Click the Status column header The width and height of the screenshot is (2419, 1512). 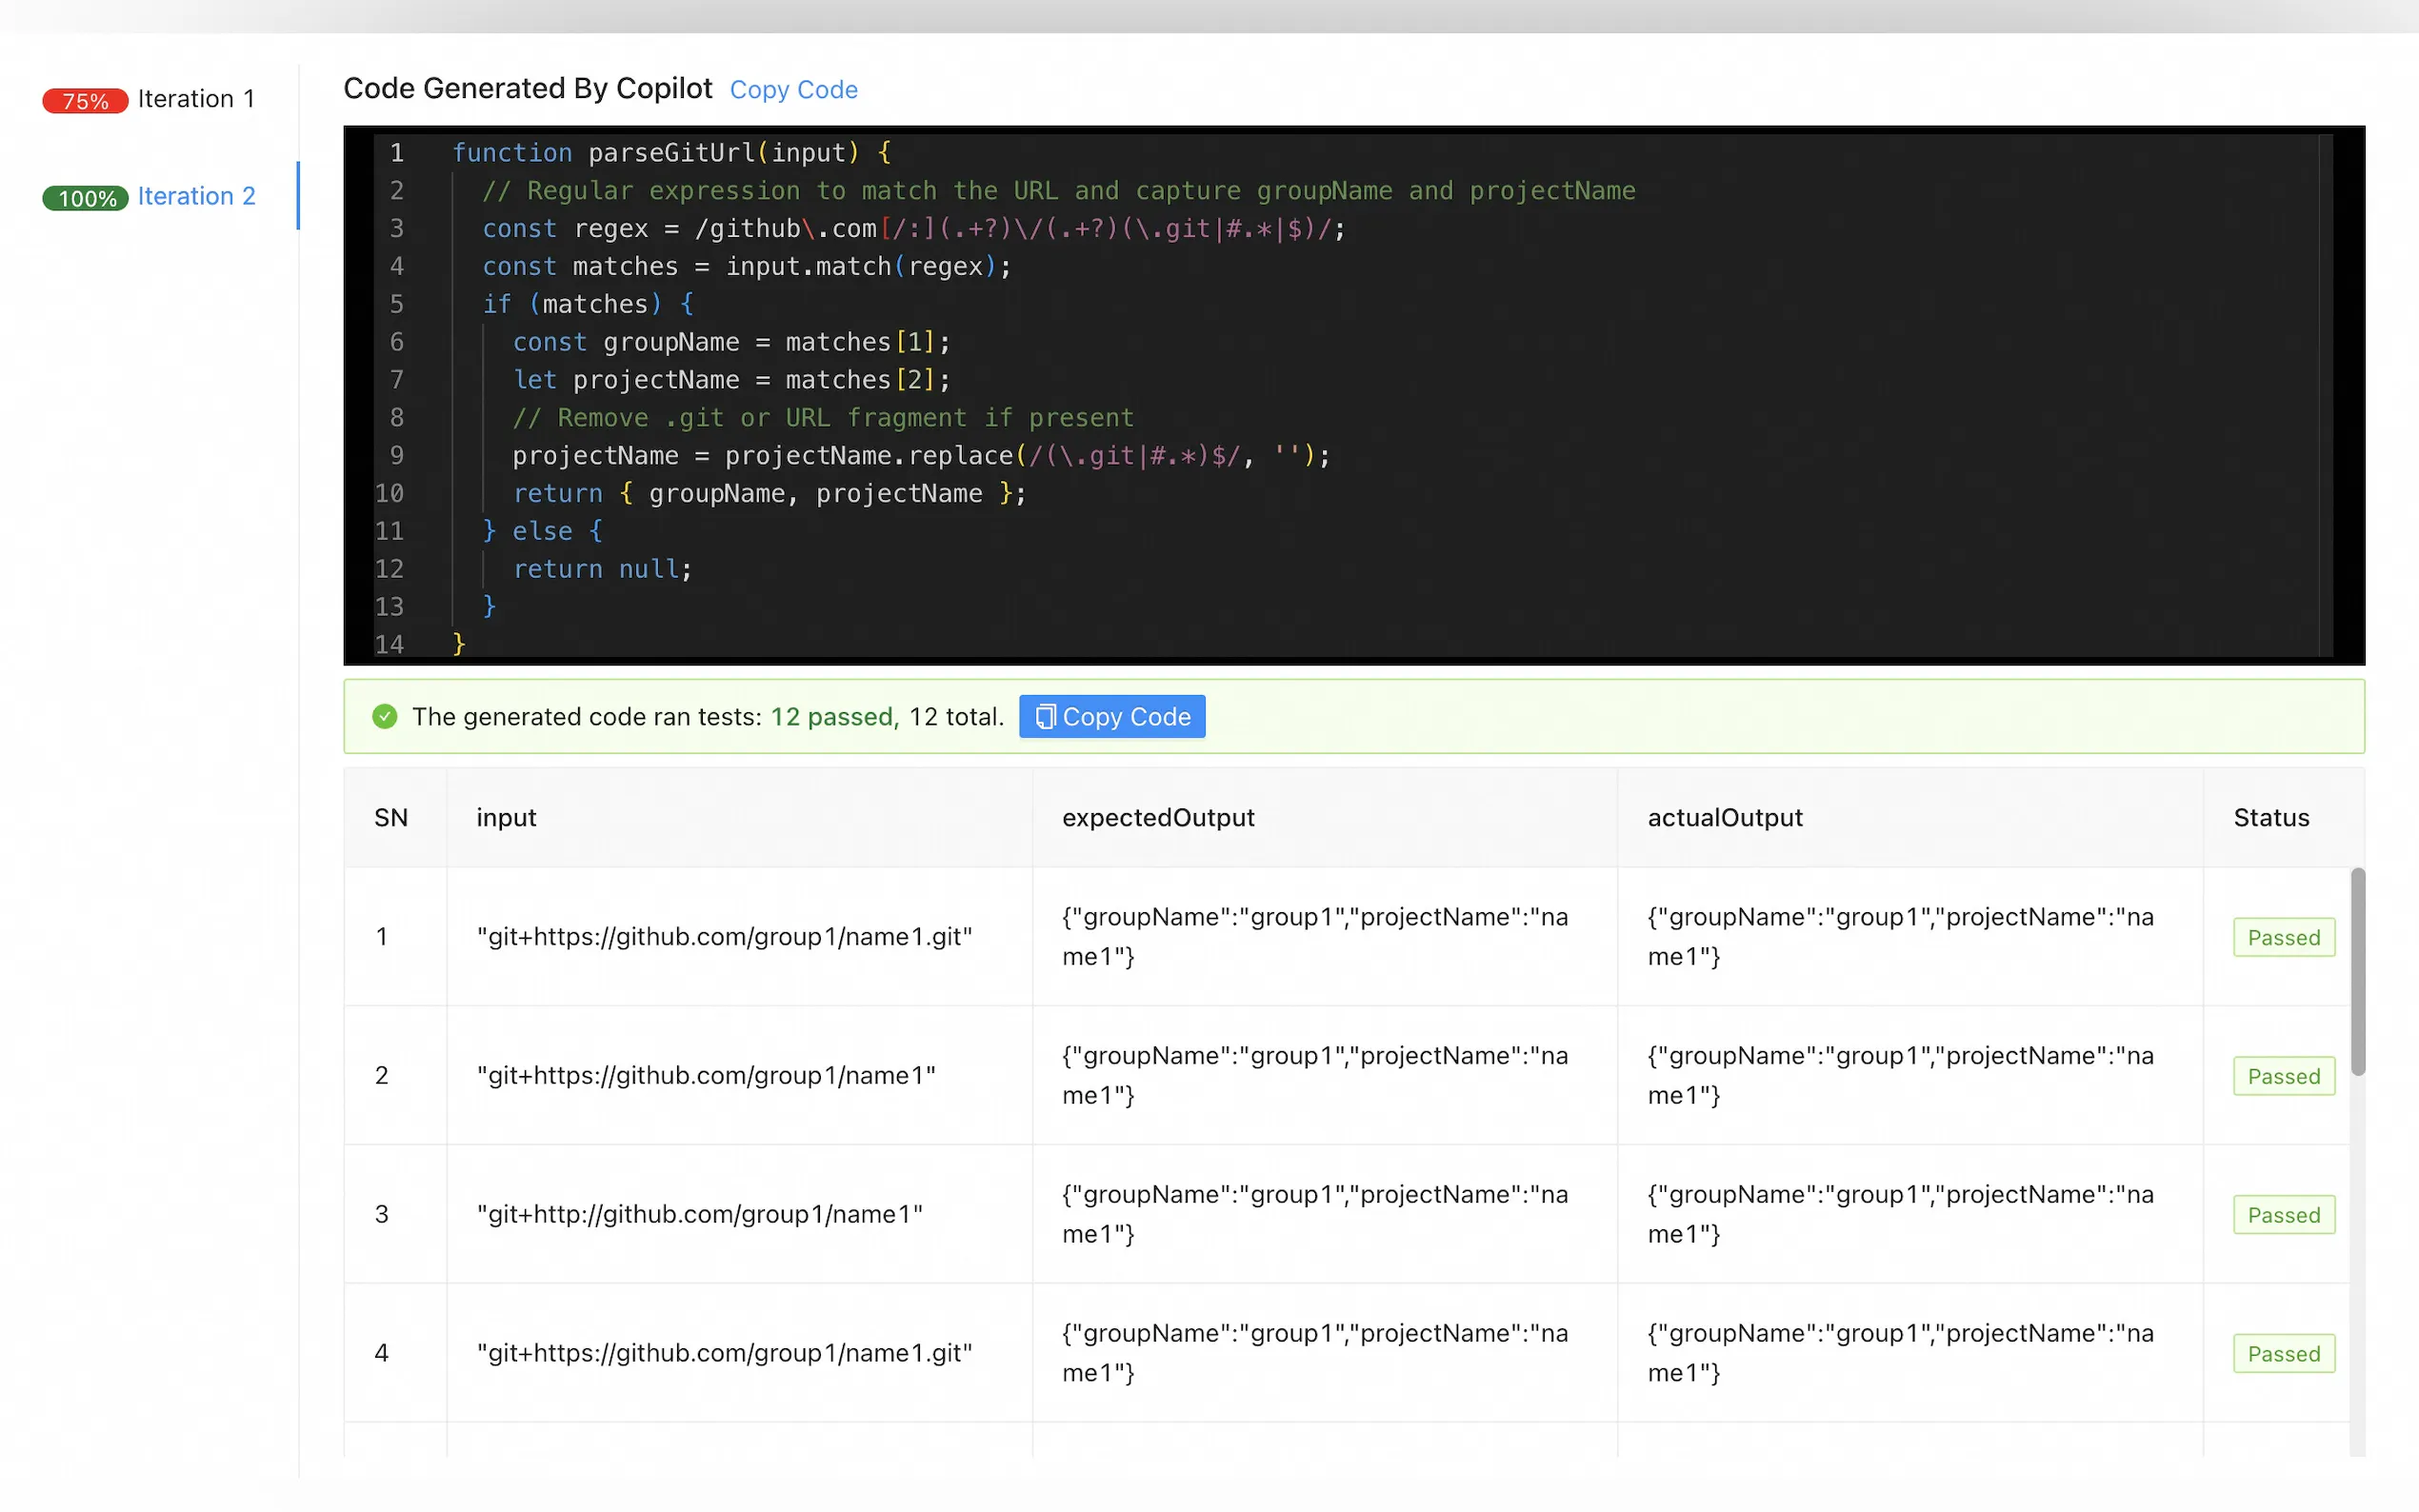click(x=2271, y=817)
